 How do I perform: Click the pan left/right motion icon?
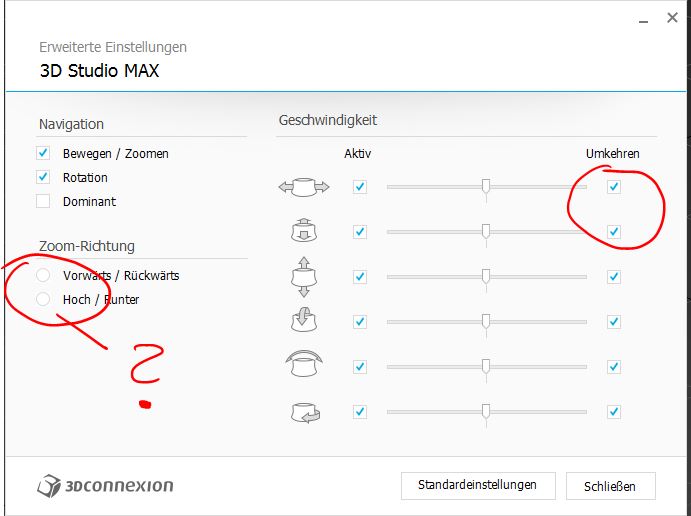tap(304, 187)
